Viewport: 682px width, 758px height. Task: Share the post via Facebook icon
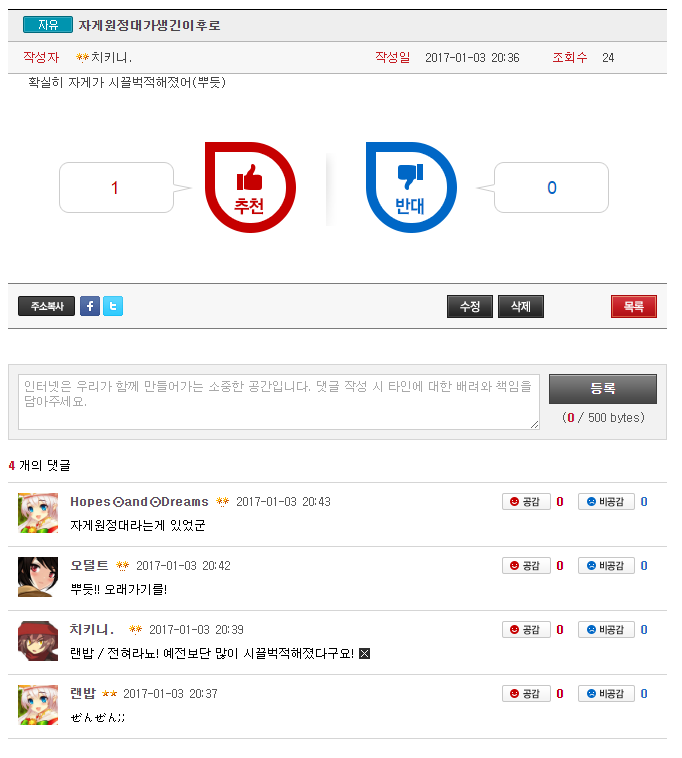tap(90, 306)
